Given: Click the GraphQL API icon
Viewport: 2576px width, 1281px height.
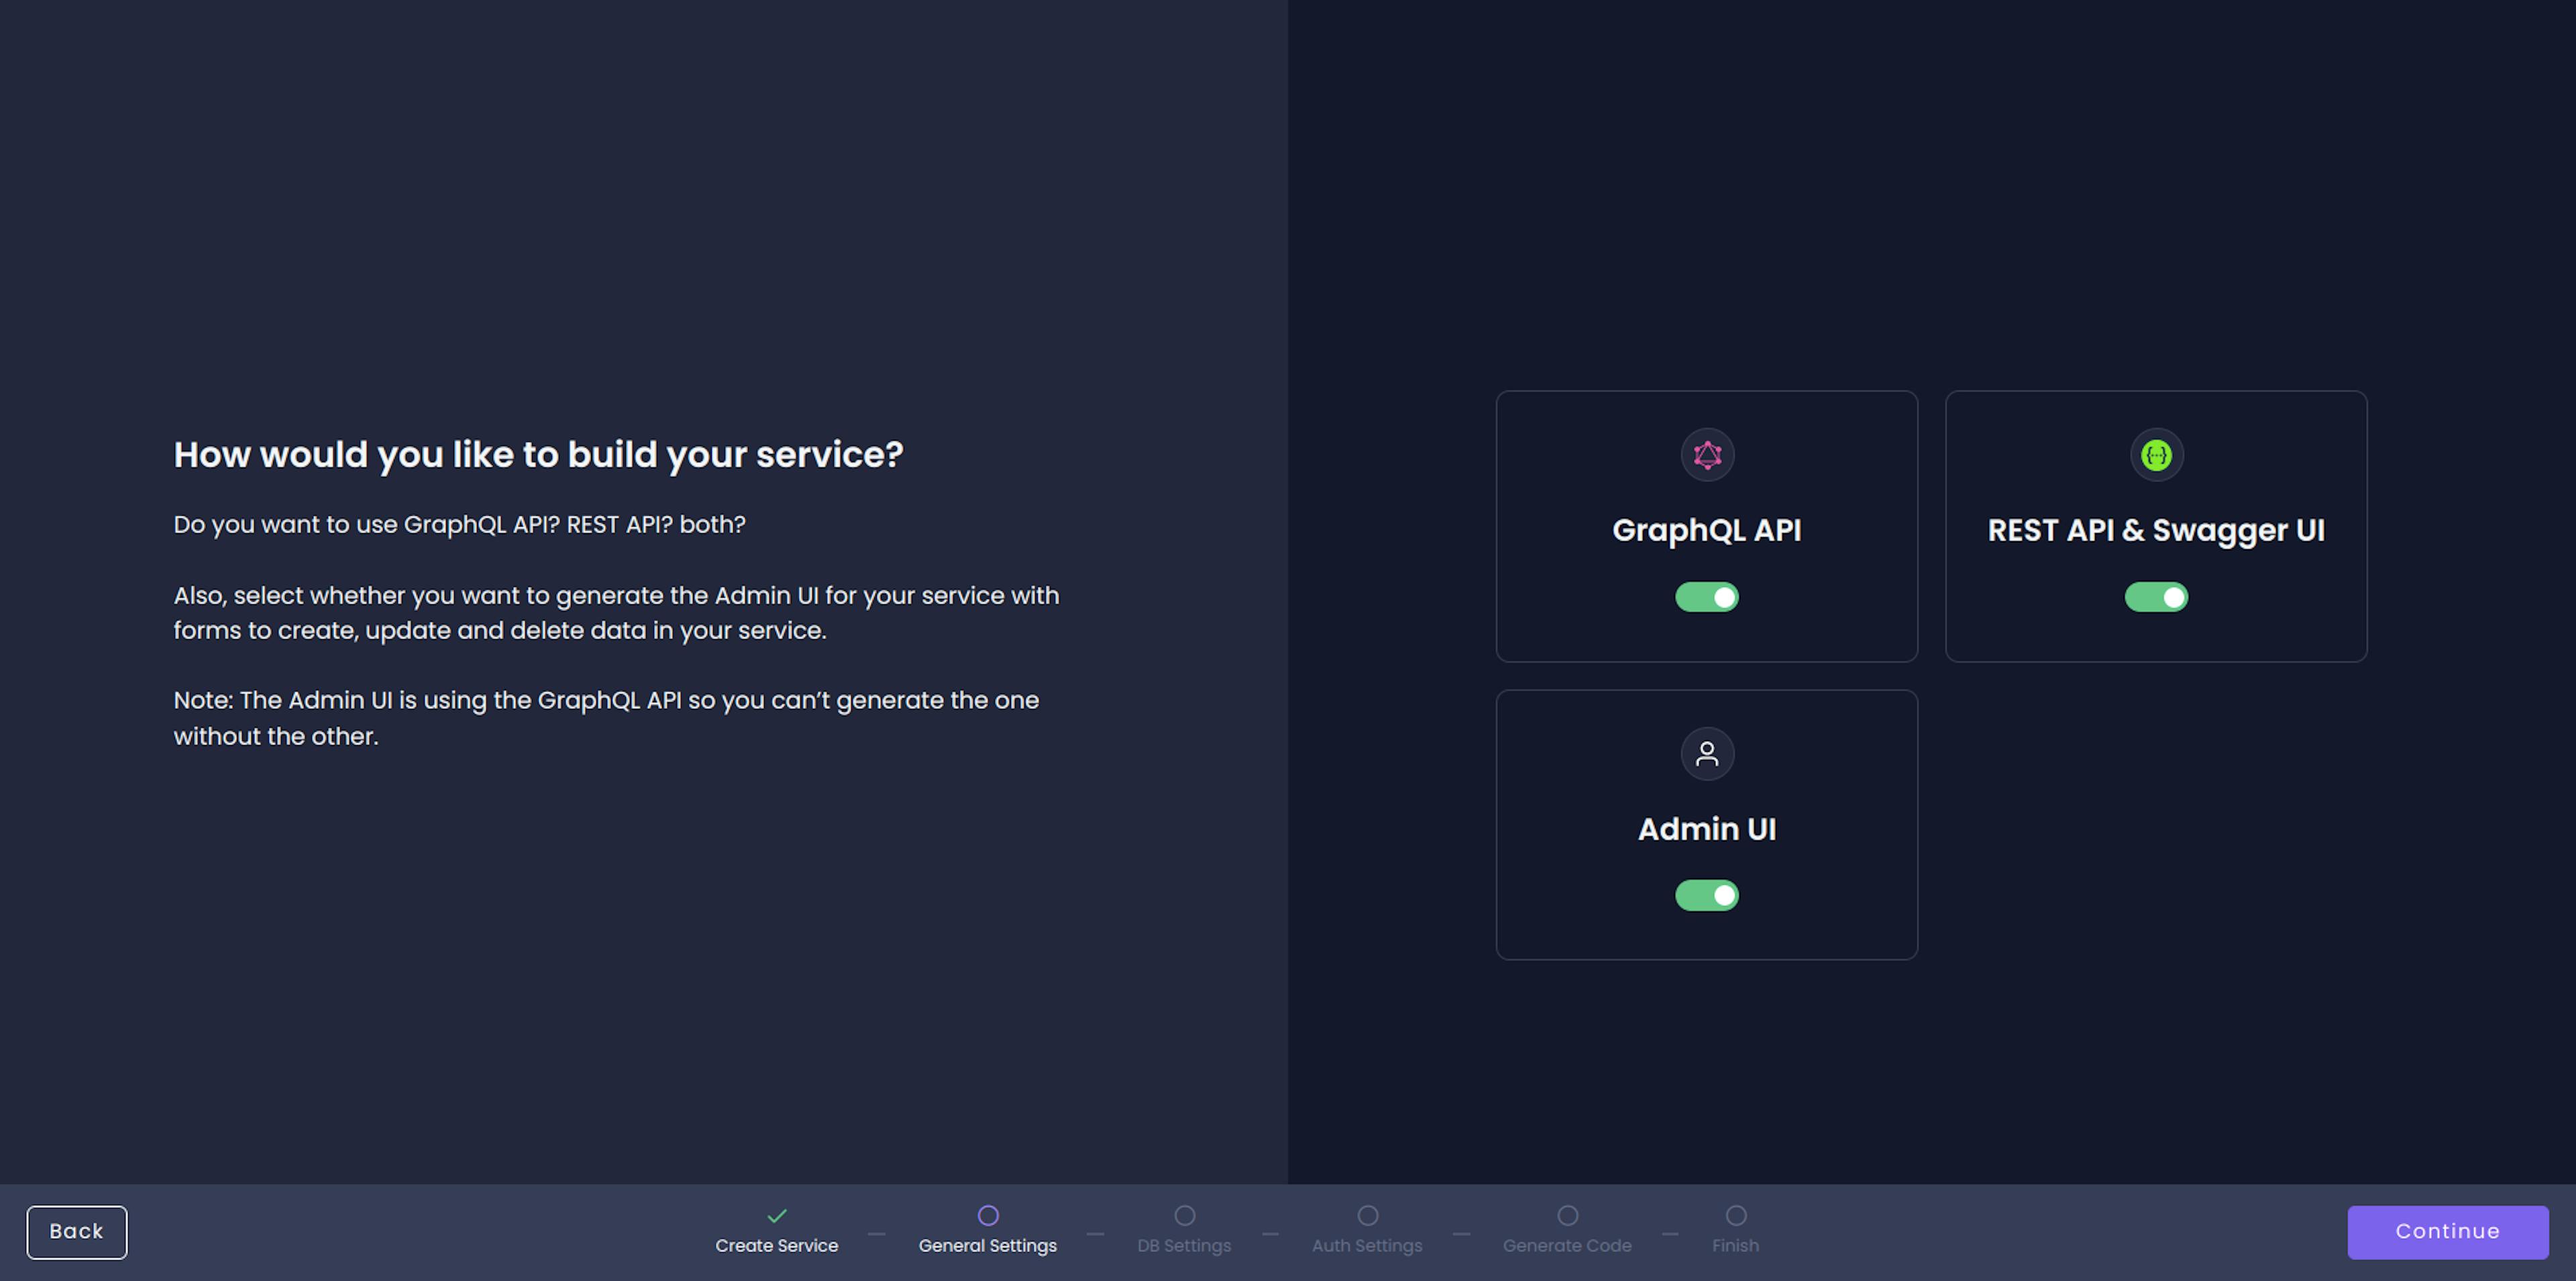Looking at the screenshot, I should point(1707,455).
